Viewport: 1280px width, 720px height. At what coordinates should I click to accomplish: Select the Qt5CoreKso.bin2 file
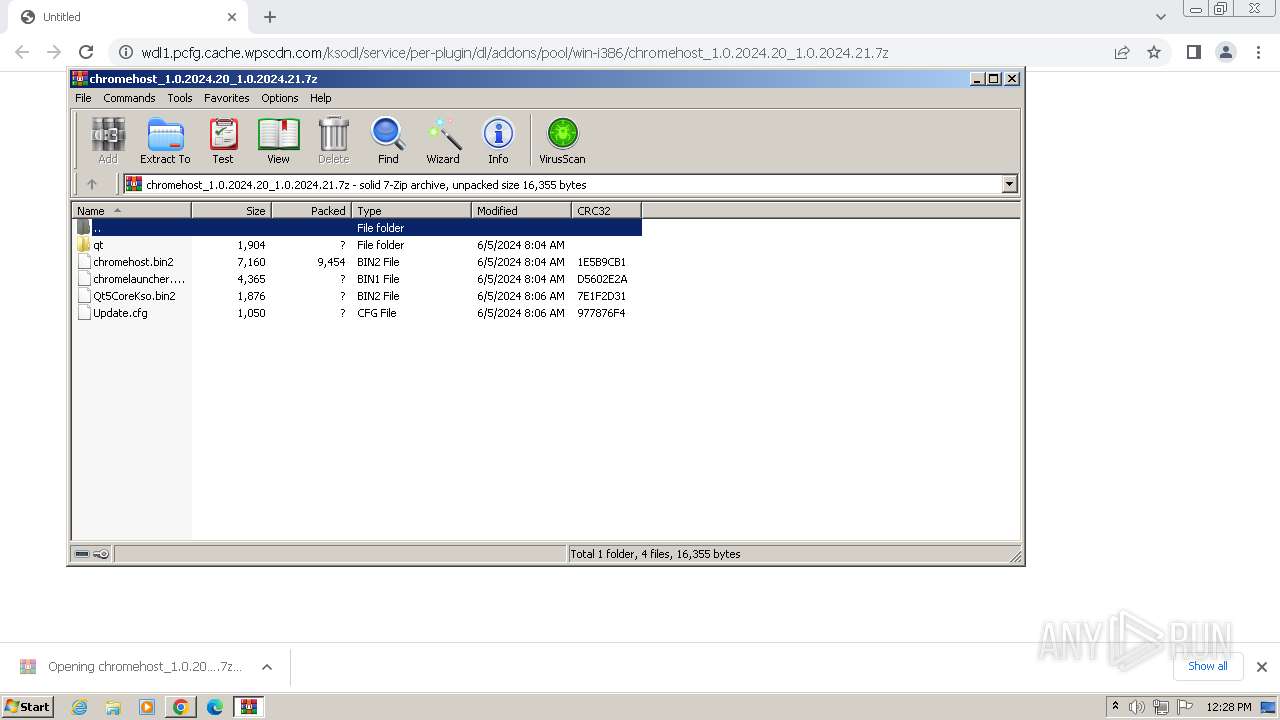coord(356,296)
